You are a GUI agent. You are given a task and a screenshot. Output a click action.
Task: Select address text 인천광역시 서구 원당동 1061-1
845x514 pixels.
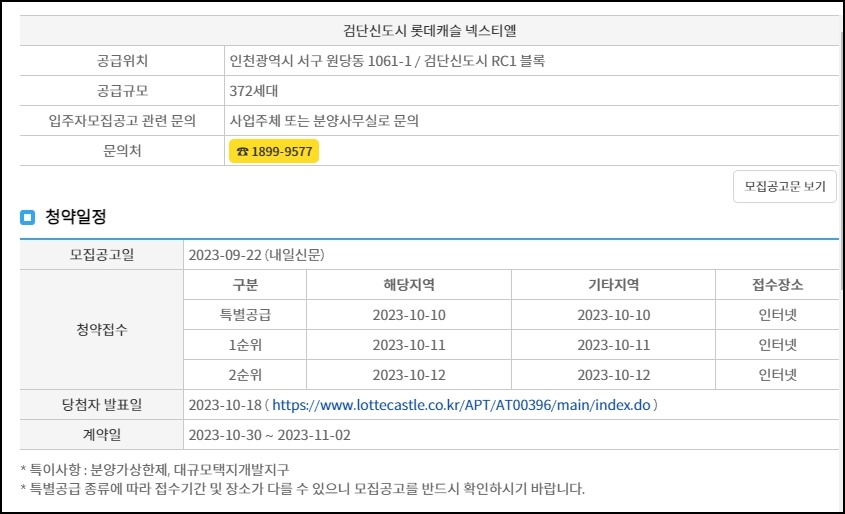(x=320, y=61)
